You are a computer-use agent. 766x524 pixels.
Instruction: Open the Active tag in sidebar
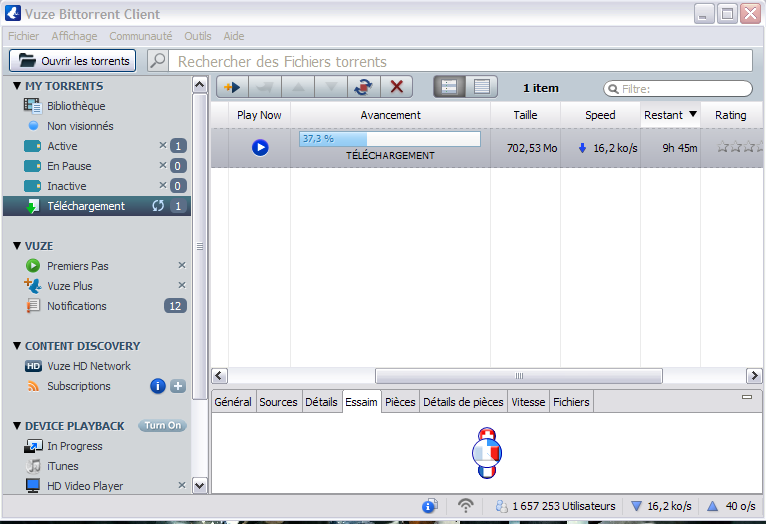tap(62, 146)
